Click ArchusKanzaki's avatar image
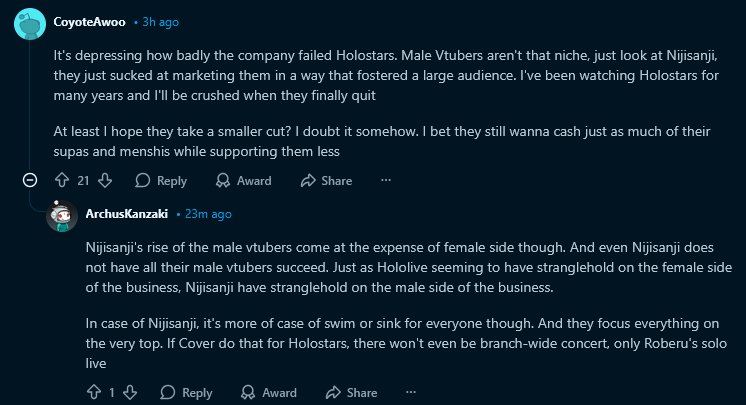This screenshot has width=746, height=405. click(x=62, y=216)
